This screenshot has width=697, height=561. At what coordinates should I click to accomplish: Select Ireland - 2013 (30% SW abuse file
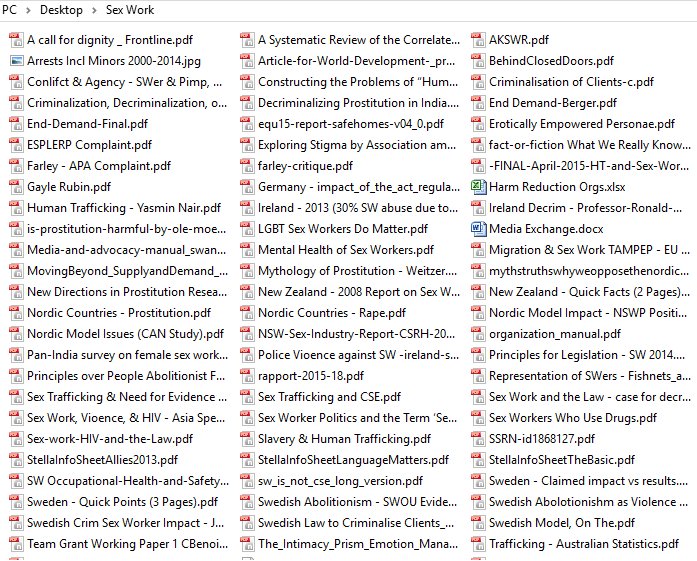click(x=358, y=208)
